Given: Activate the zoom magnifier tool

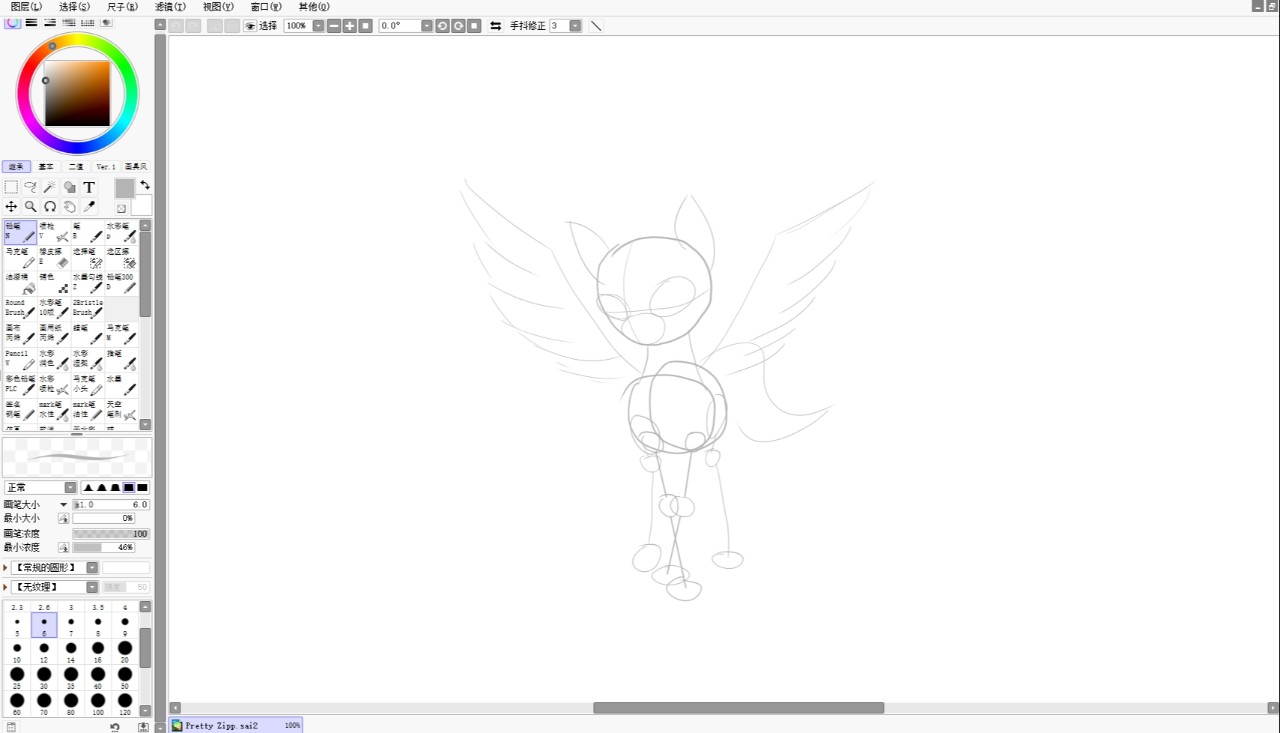Looking at the screenshot, I should (x=31, y=207).
